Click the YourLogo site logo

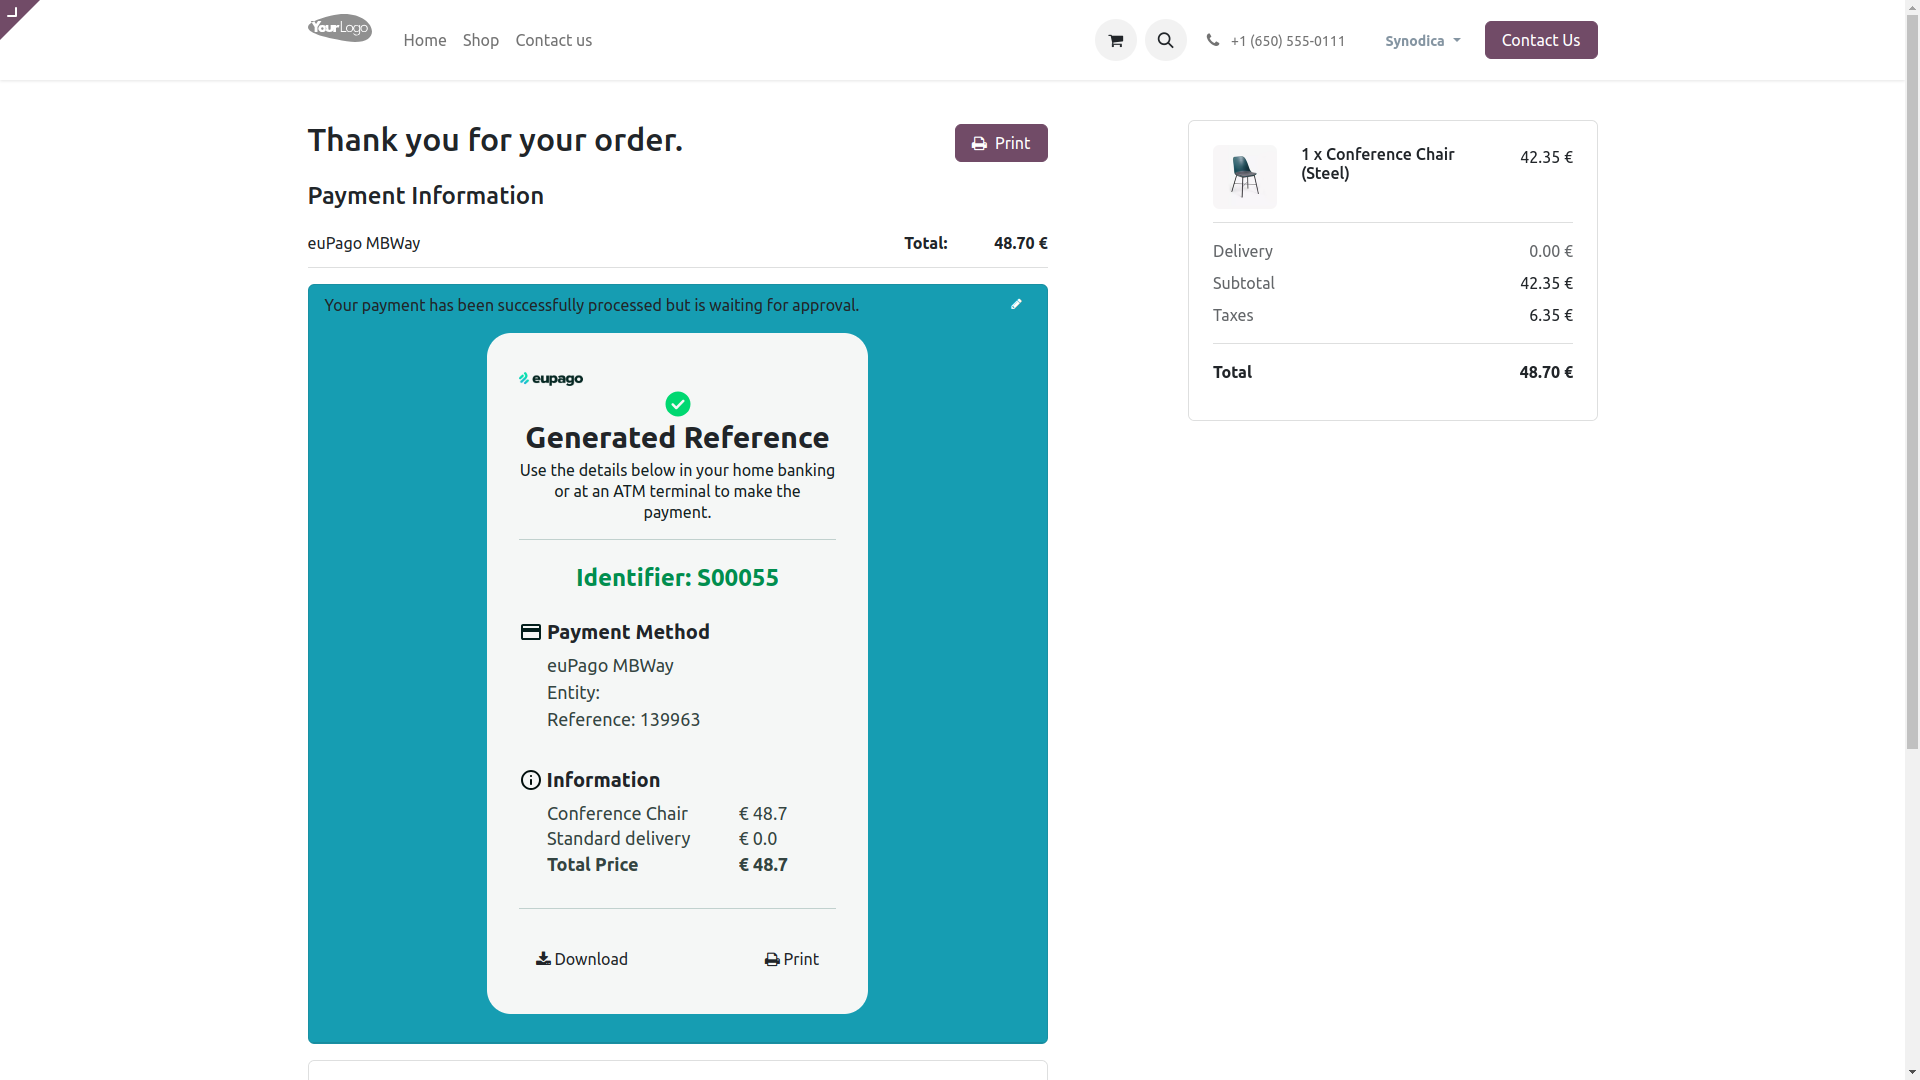(x=340, y=28)
